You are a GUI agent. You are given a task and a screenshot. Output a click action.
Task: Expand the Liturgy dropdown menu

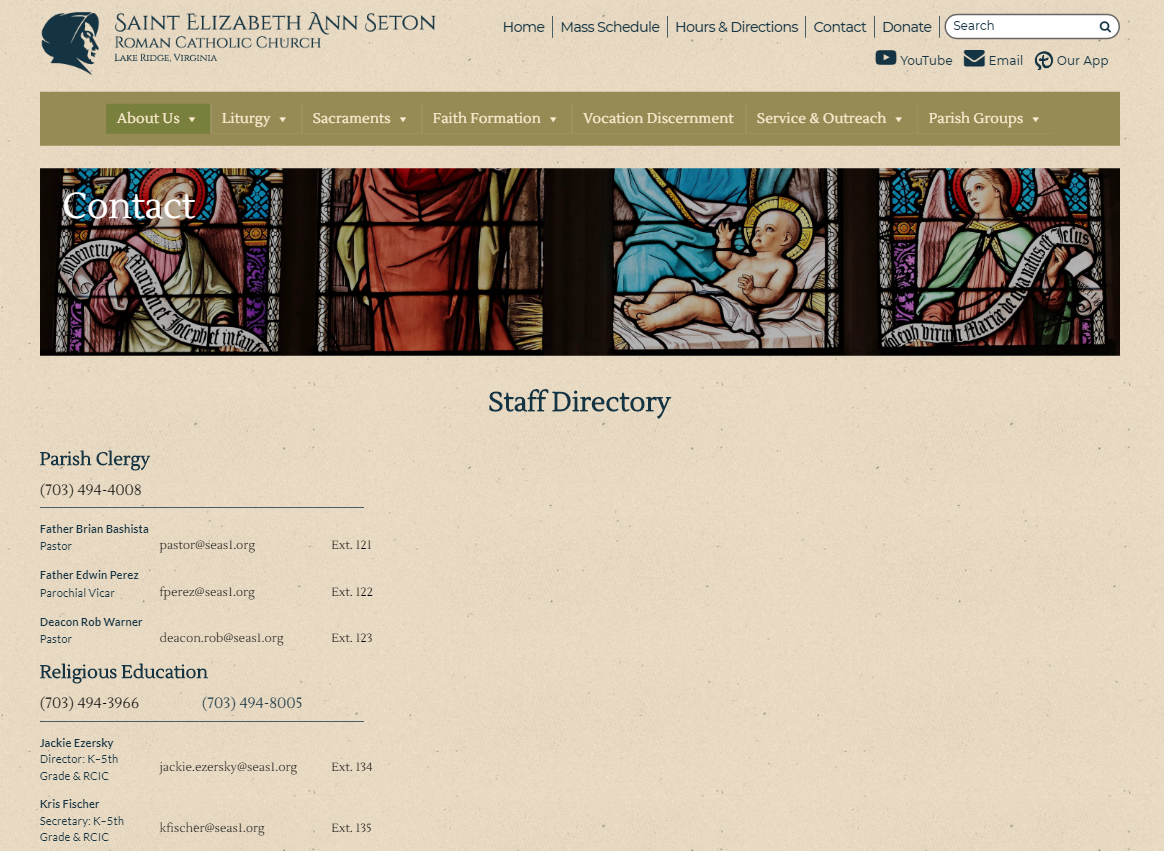click(x=254, y=118)
